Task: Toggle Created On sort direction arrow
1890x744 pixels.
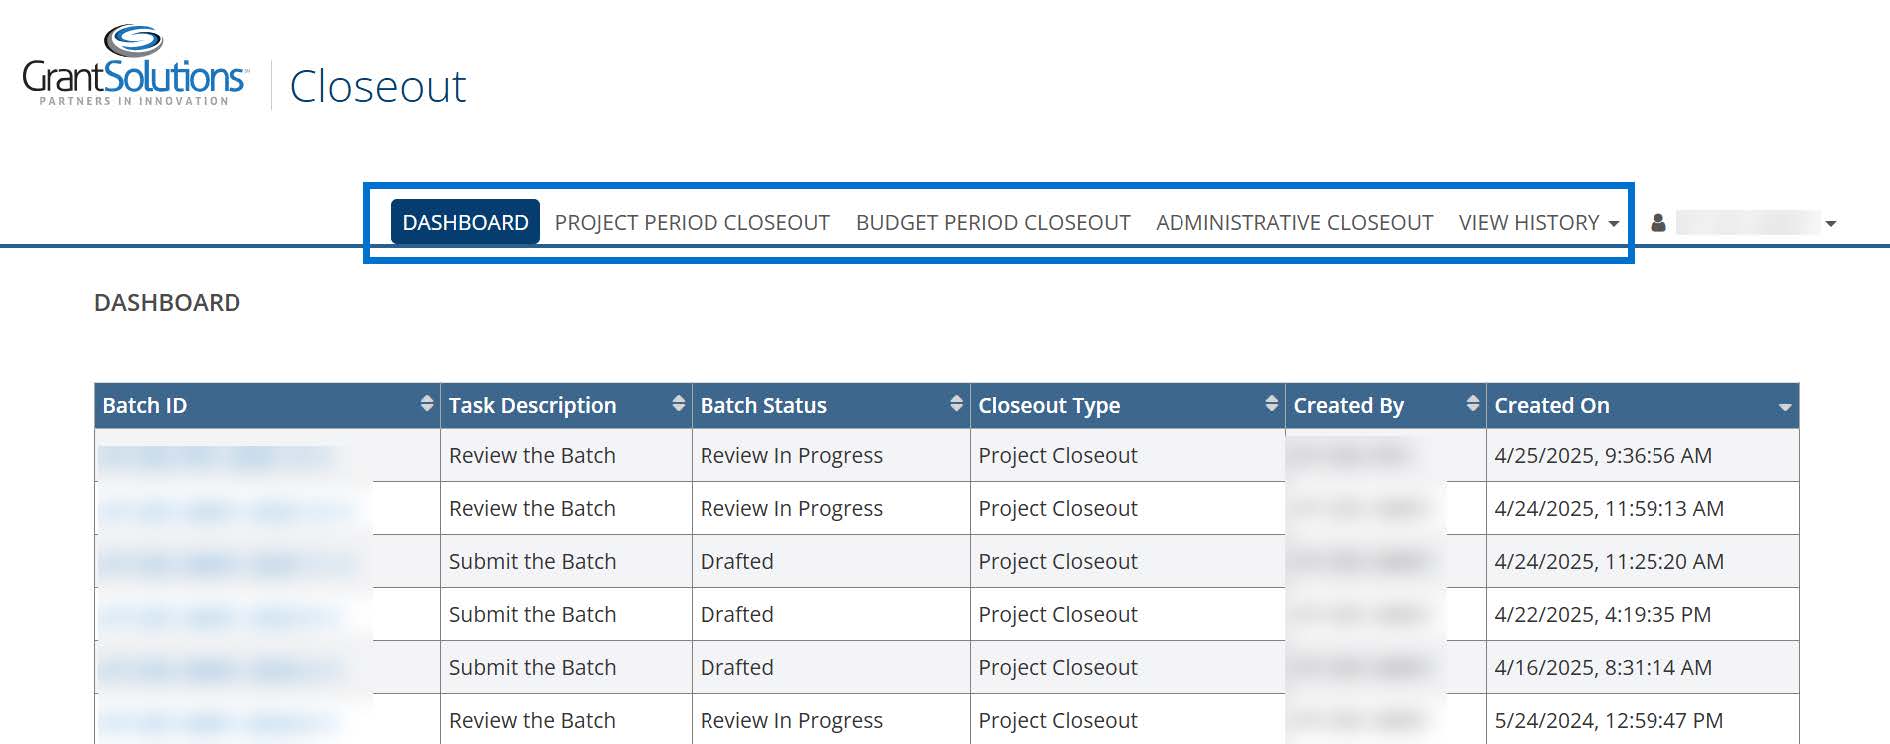Action: coord(1784,407)
